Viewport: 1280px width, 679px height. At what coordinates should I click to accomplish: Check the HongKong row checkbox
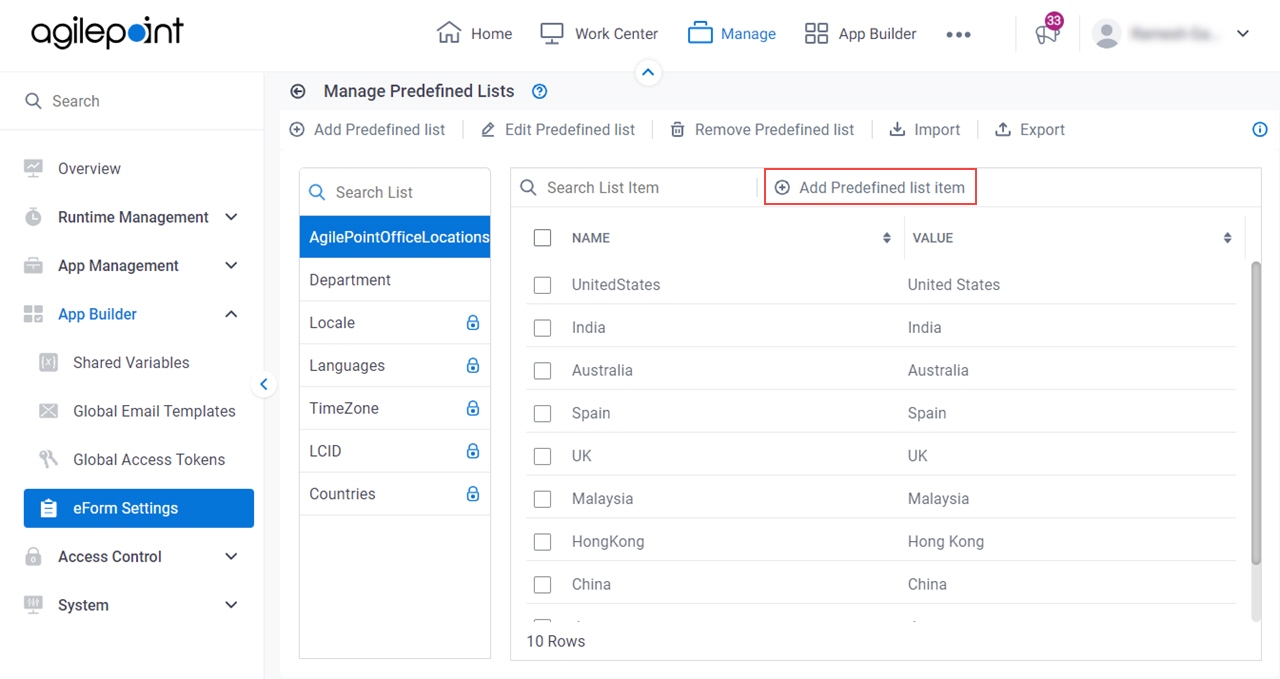tap(542, 542)
